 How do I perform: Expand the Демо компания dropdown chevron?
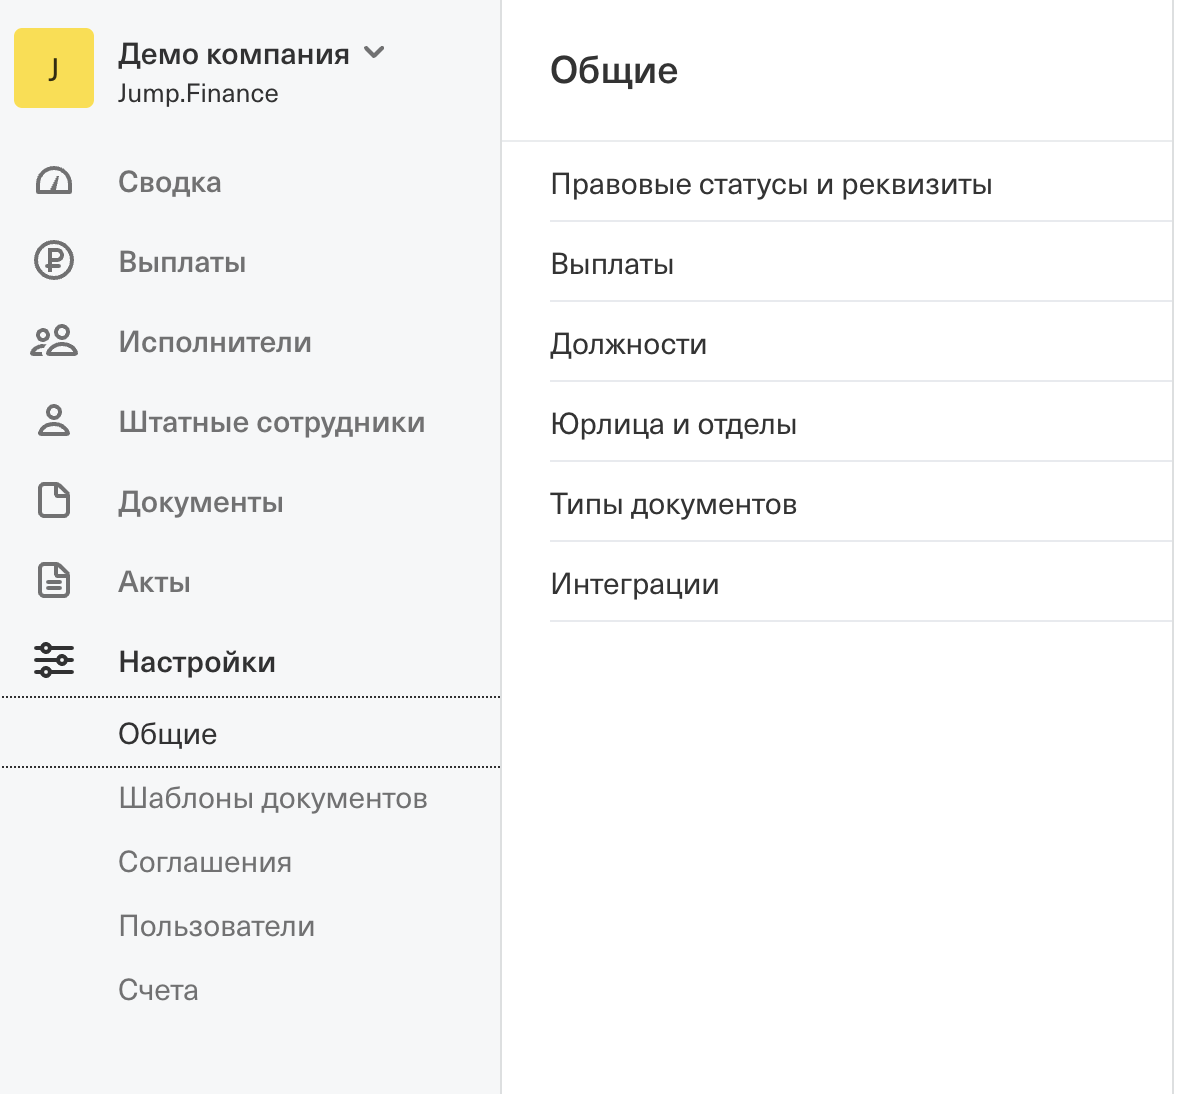(x=374, y=53)
